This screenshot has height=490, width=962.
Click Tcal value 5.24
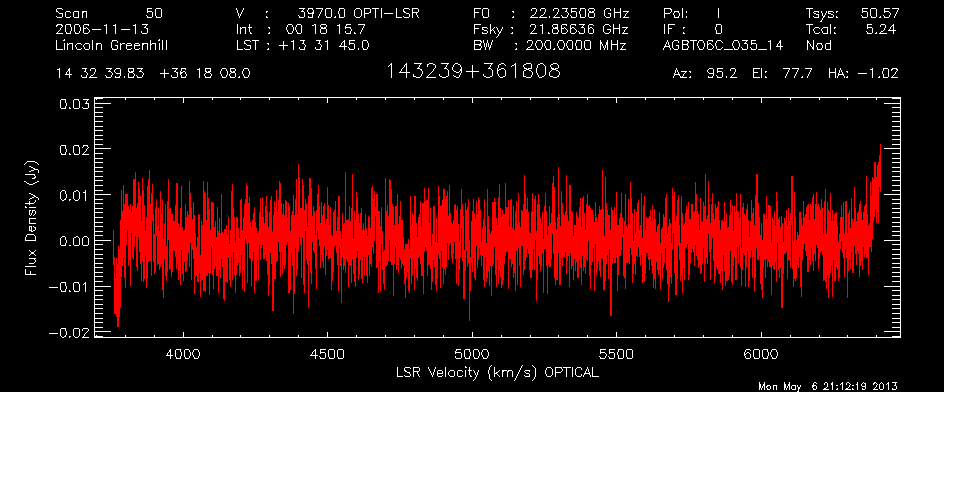881,29
